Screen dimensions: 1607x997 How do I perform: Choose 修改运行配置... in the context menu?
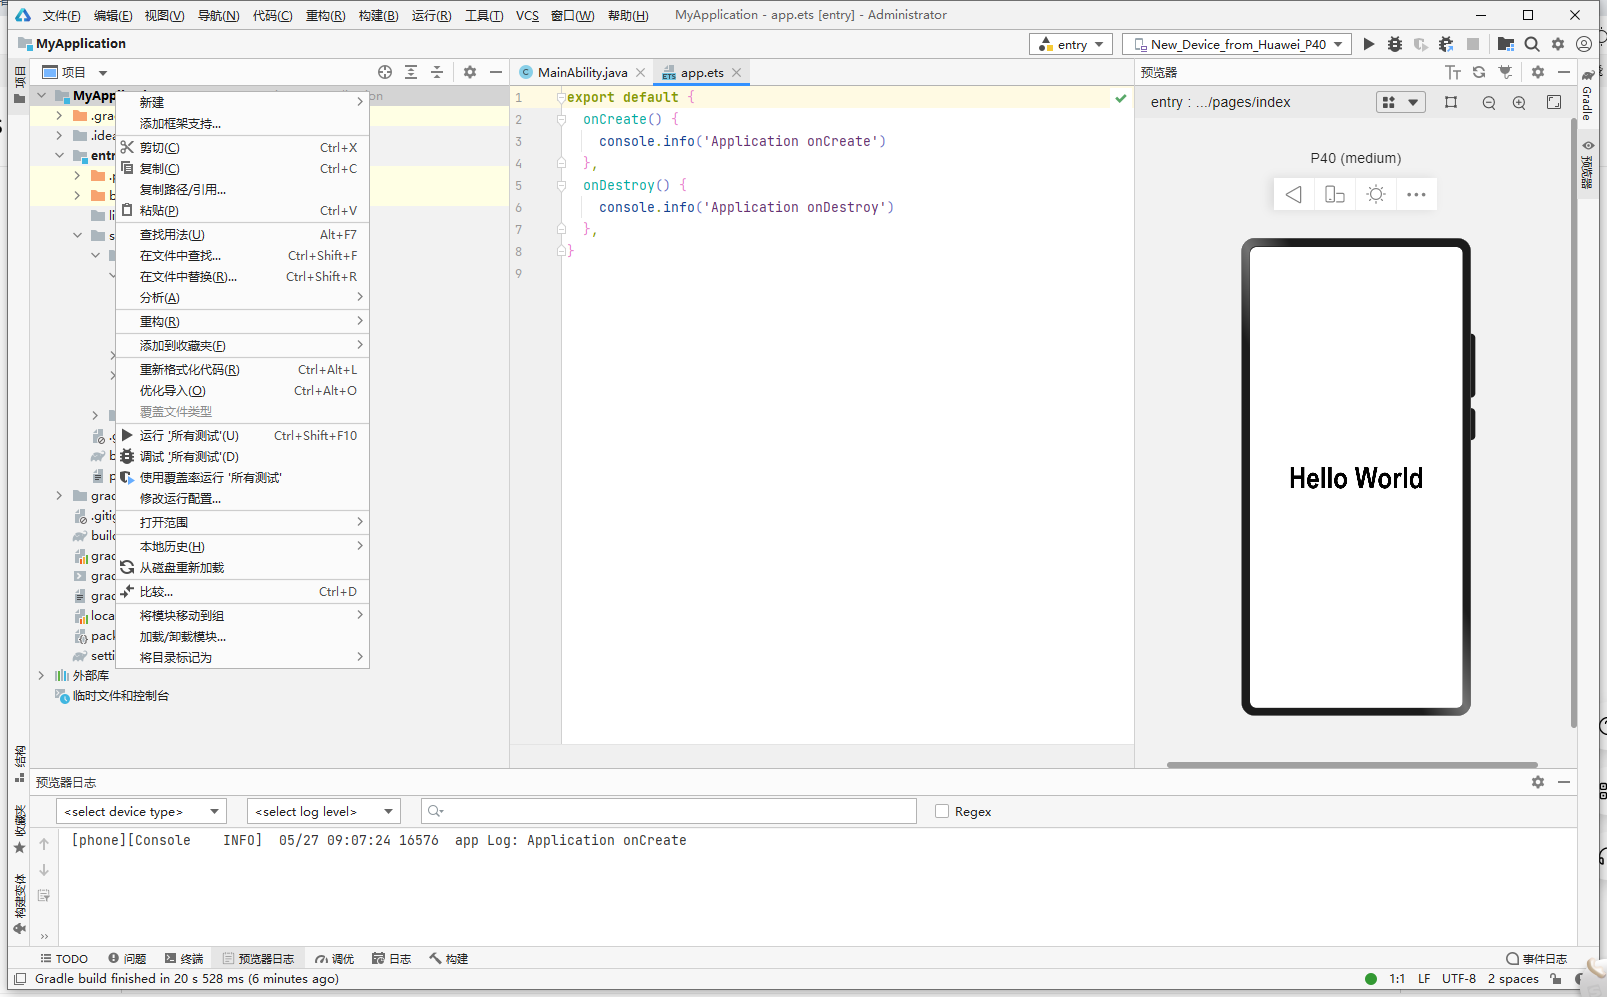[x=243, y=498]
